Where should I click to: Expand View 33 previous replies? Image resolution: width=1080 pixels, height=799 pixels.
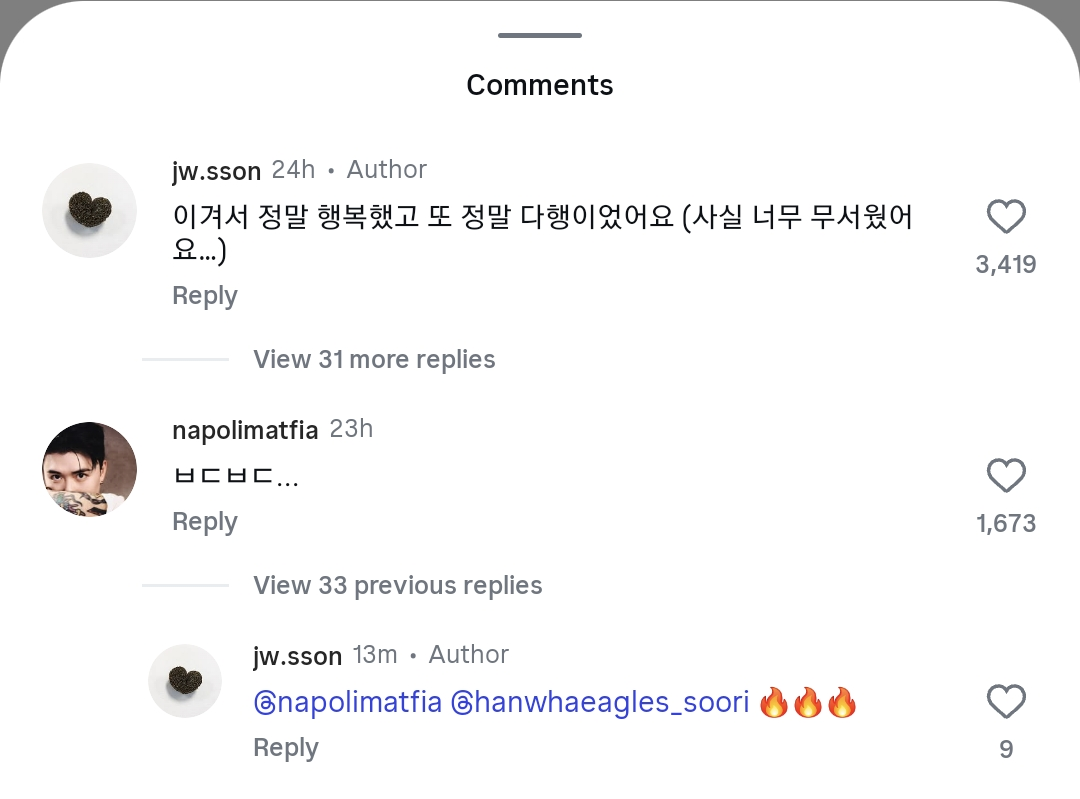point(397,585)
